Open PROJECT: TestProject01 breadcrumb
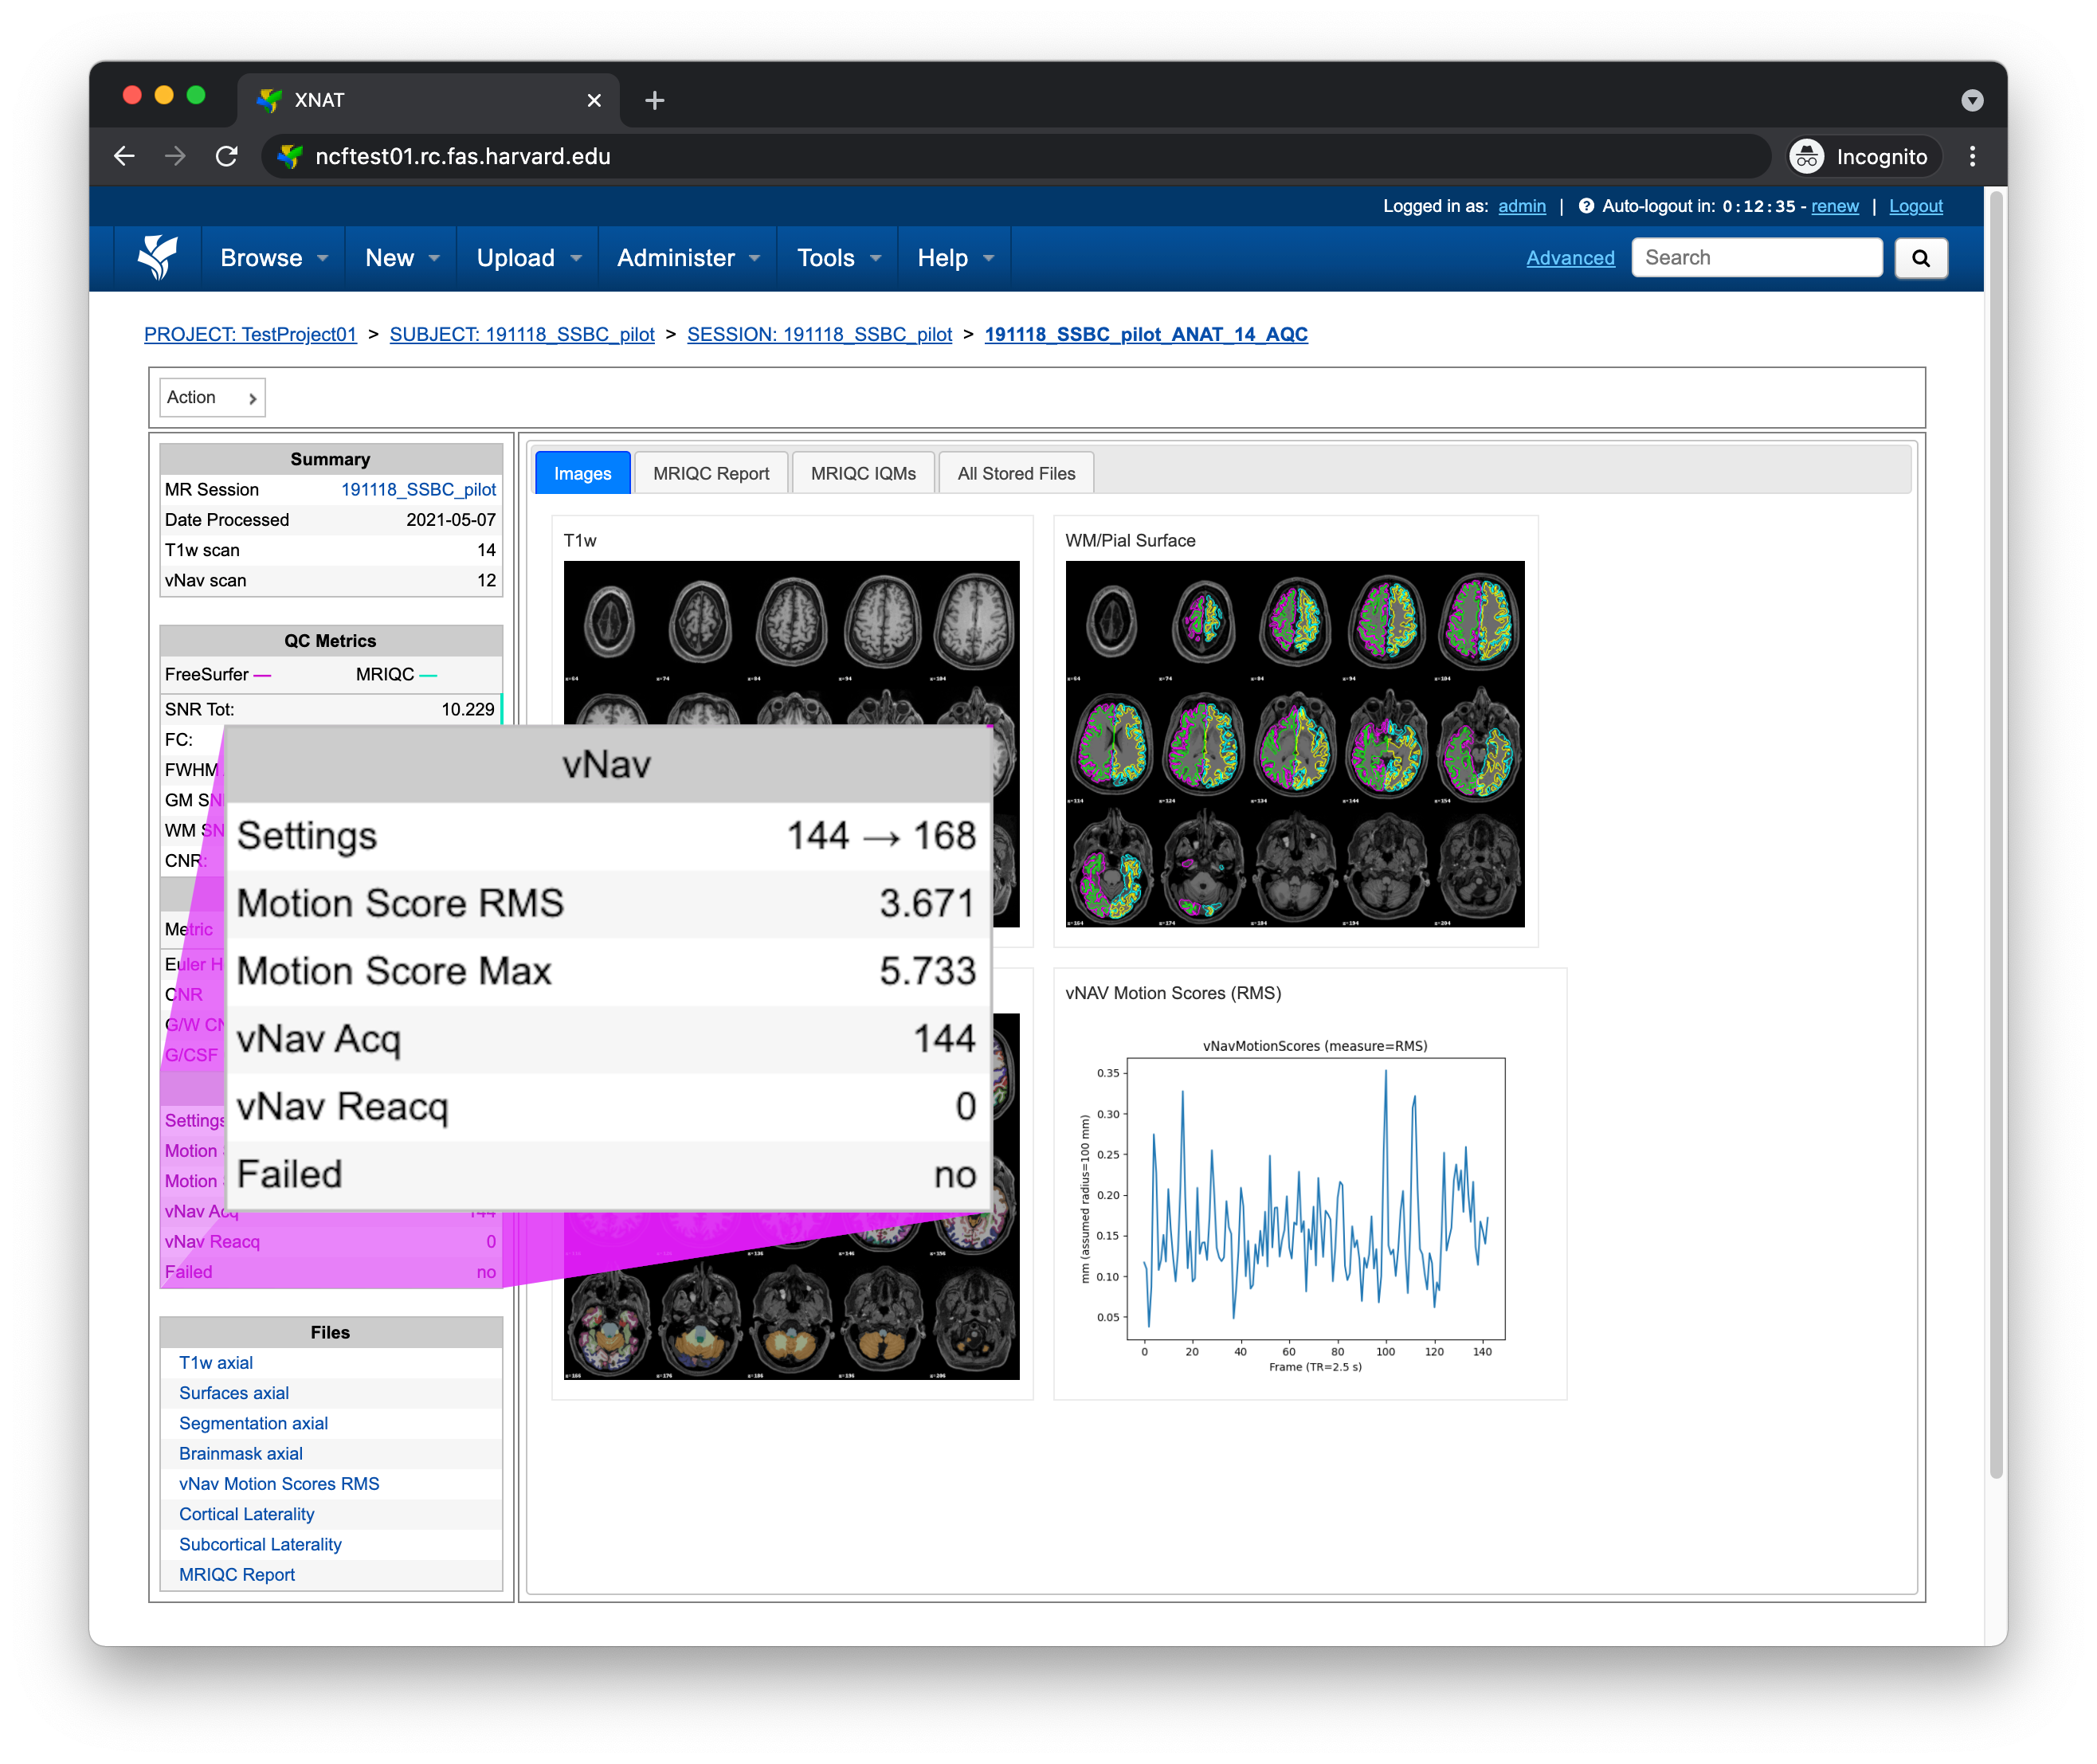The height and width of the screenshot is (1764, 2097). 250,334
